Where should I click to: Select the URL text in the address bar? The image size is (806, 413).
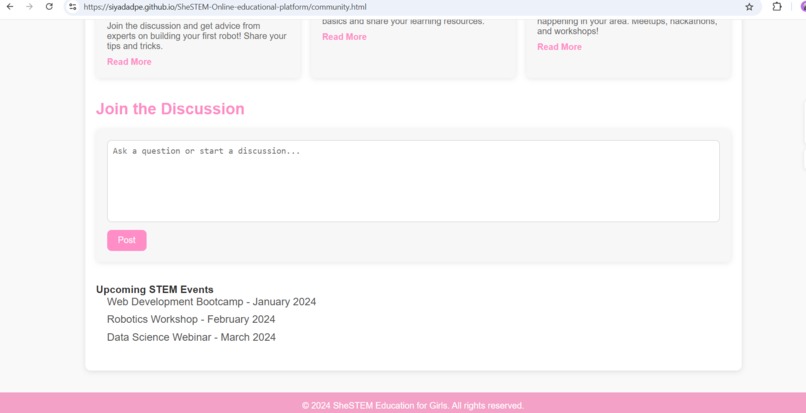pyautogui.click(x=225, y=7)
